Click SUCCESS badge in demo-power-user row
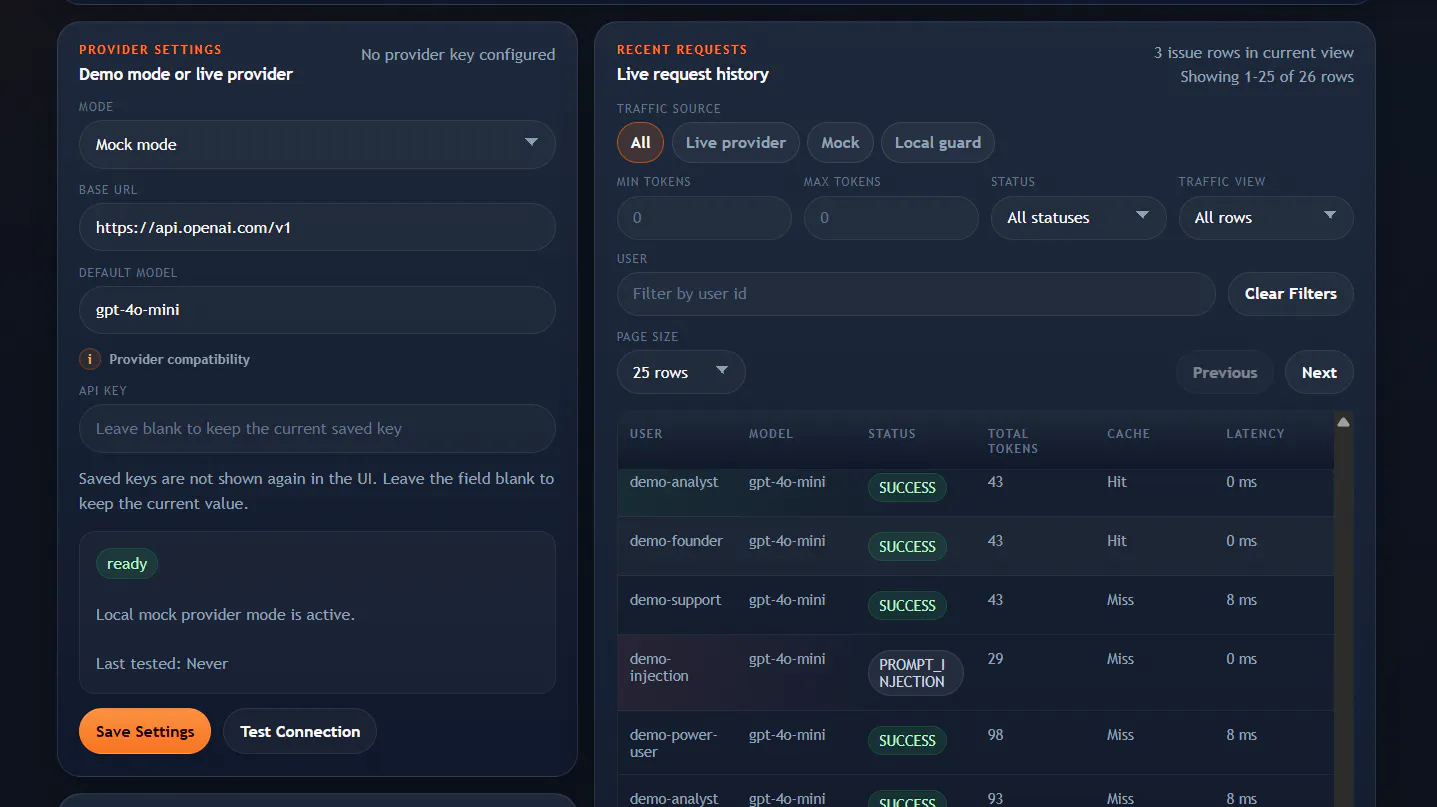1437x807 pixels. click(907, 740)
